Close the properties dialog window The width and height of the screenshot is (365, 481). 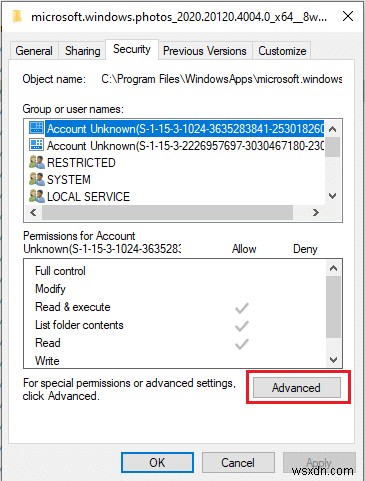point(348,16)
